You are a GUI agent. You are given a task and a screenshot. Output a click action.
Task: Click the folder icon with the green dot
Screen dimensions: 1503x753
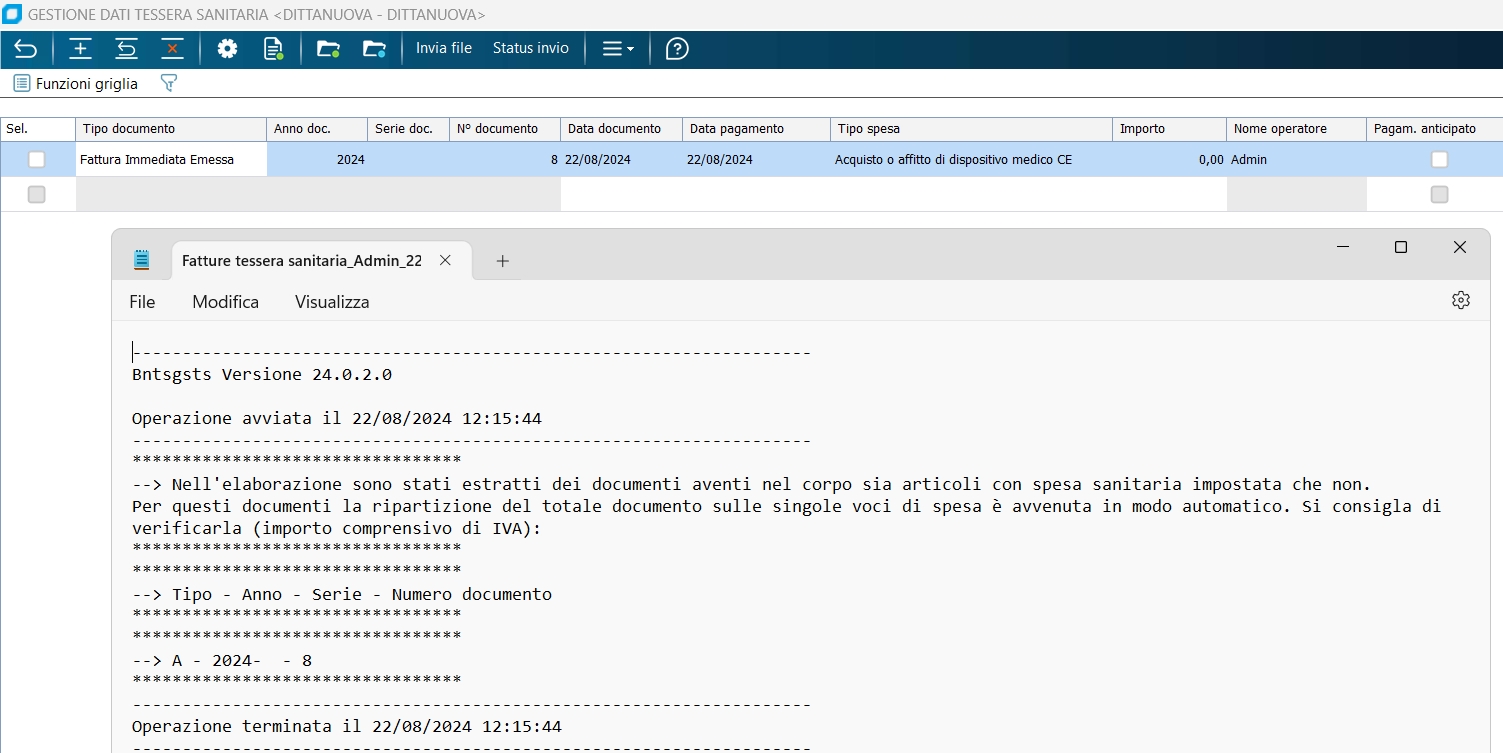(x=328, y=48)
